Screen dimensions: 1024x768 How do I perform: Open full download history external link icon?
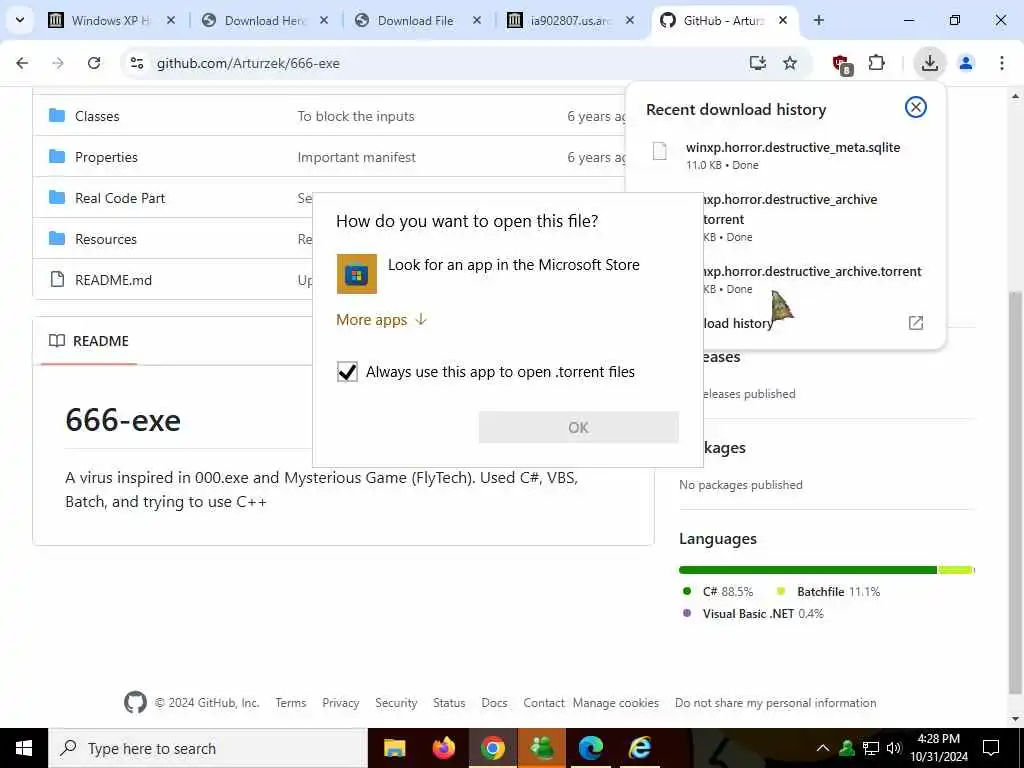[x=916, y=323]
